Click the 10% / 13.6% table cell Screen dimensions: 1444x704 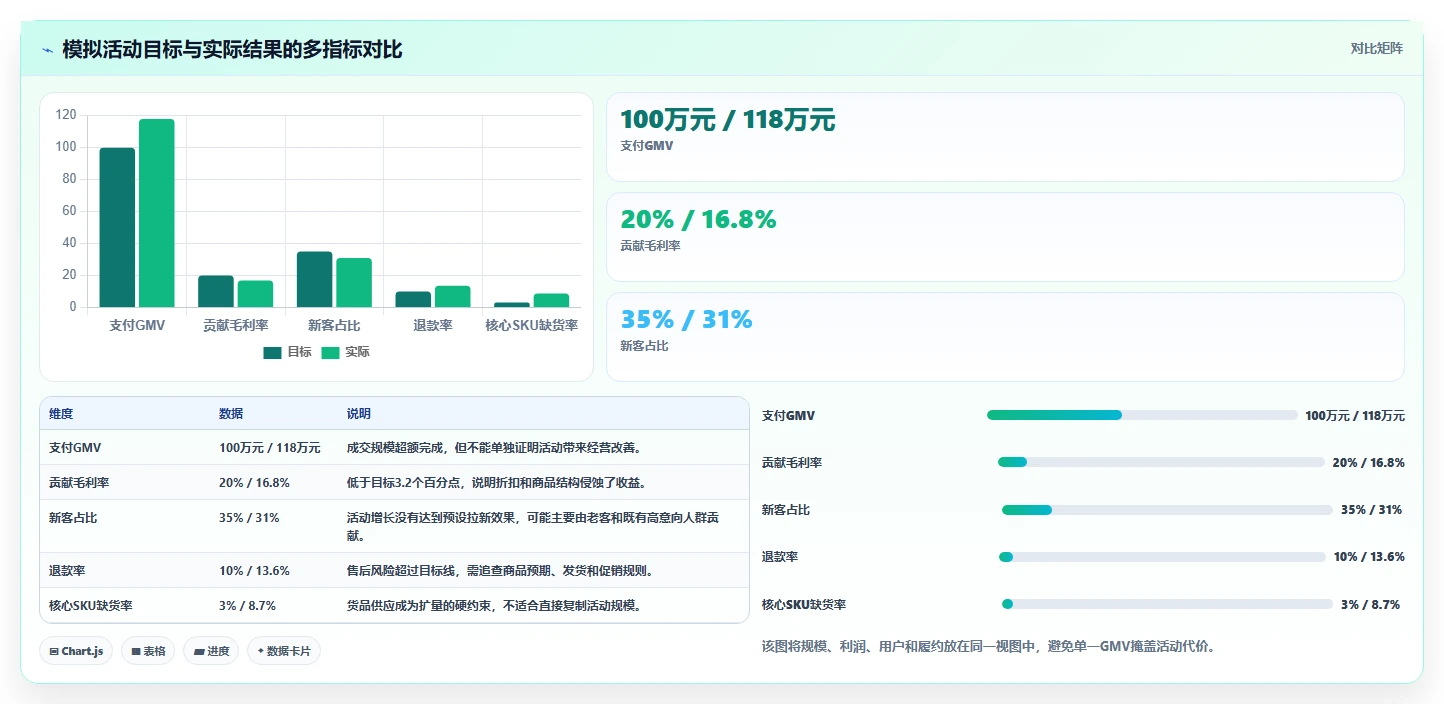[x=274, y=570]
